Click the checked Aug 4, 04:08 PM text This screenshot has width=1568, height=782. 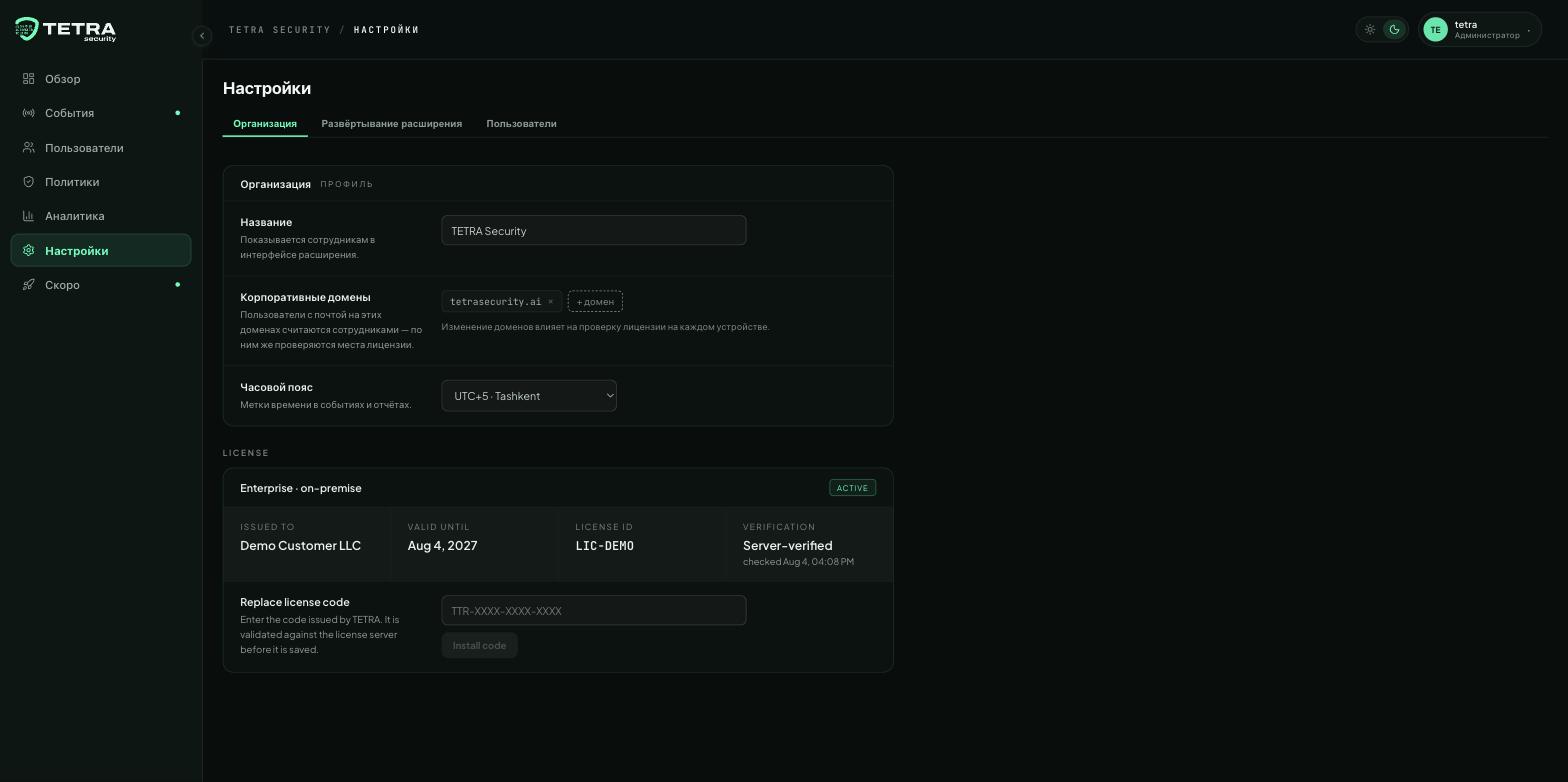point(798,562)
